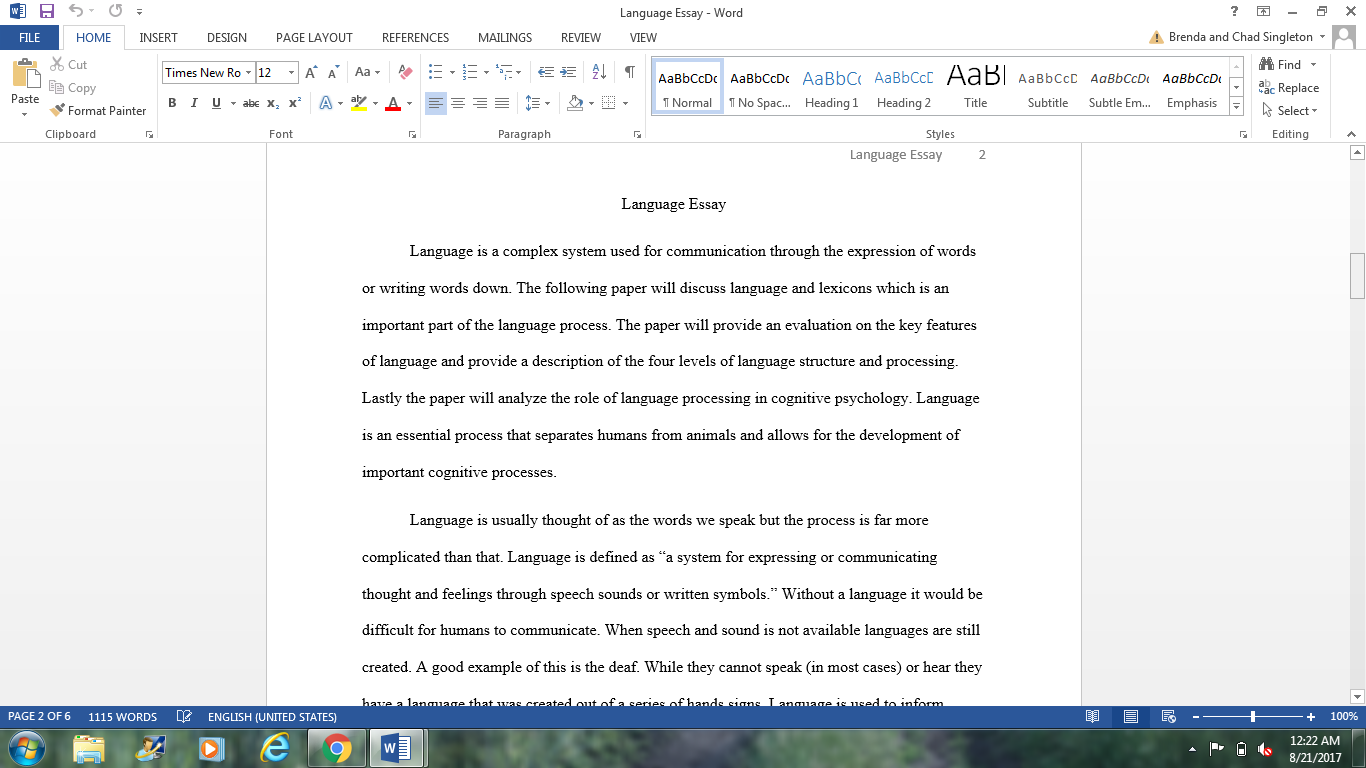Switch to the REFERENCES ribbon tab
This screenshot has height=768, width=1366.
(415, 37)
